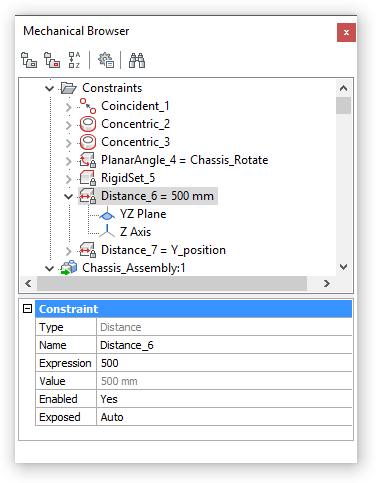Collapse the Constraints folder node
376x483 pixels.
[x=49, y=88]
